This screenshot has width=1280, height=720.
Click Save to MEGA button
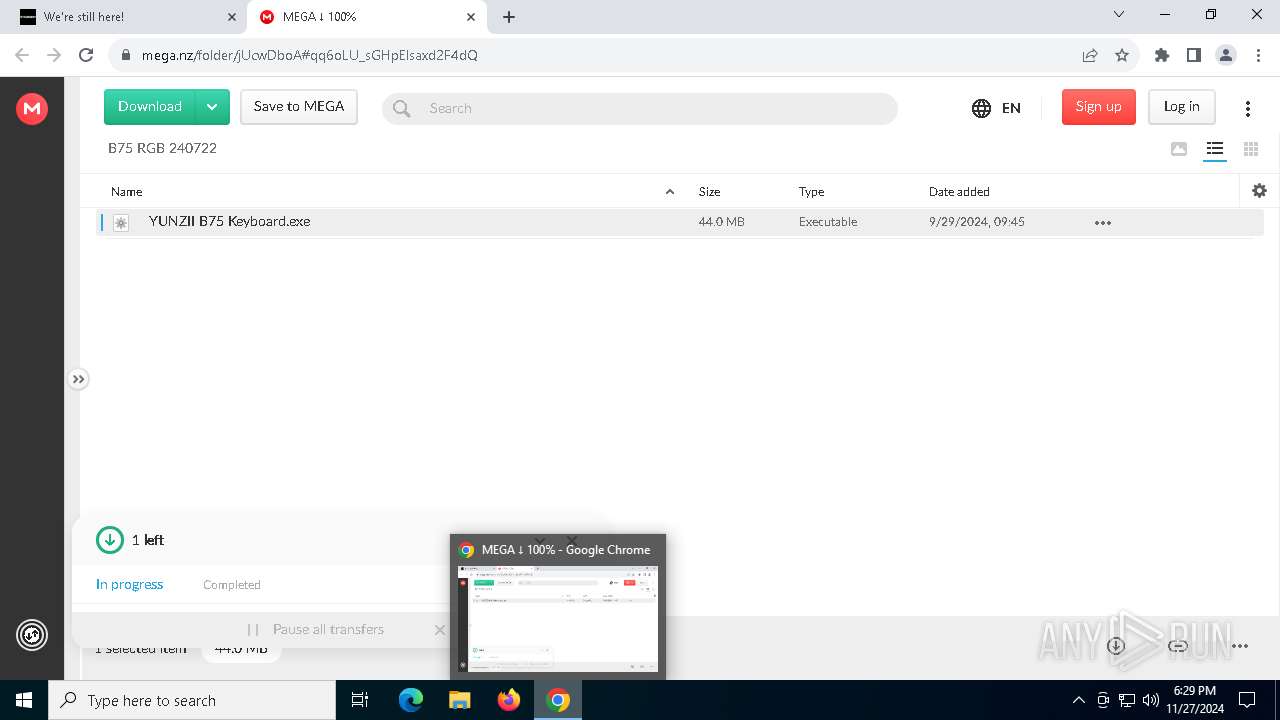[299, 107]
